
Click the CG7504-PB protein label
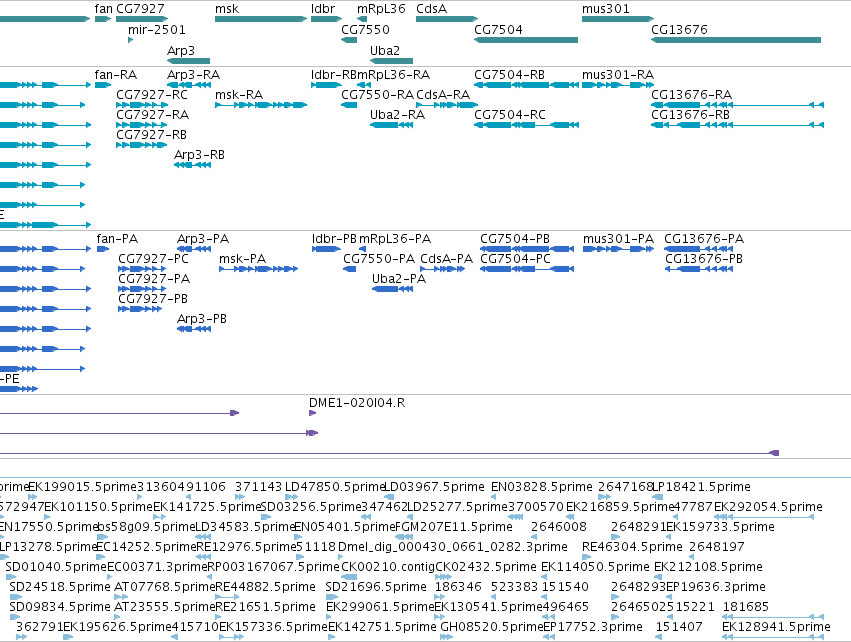coord(515,239)
